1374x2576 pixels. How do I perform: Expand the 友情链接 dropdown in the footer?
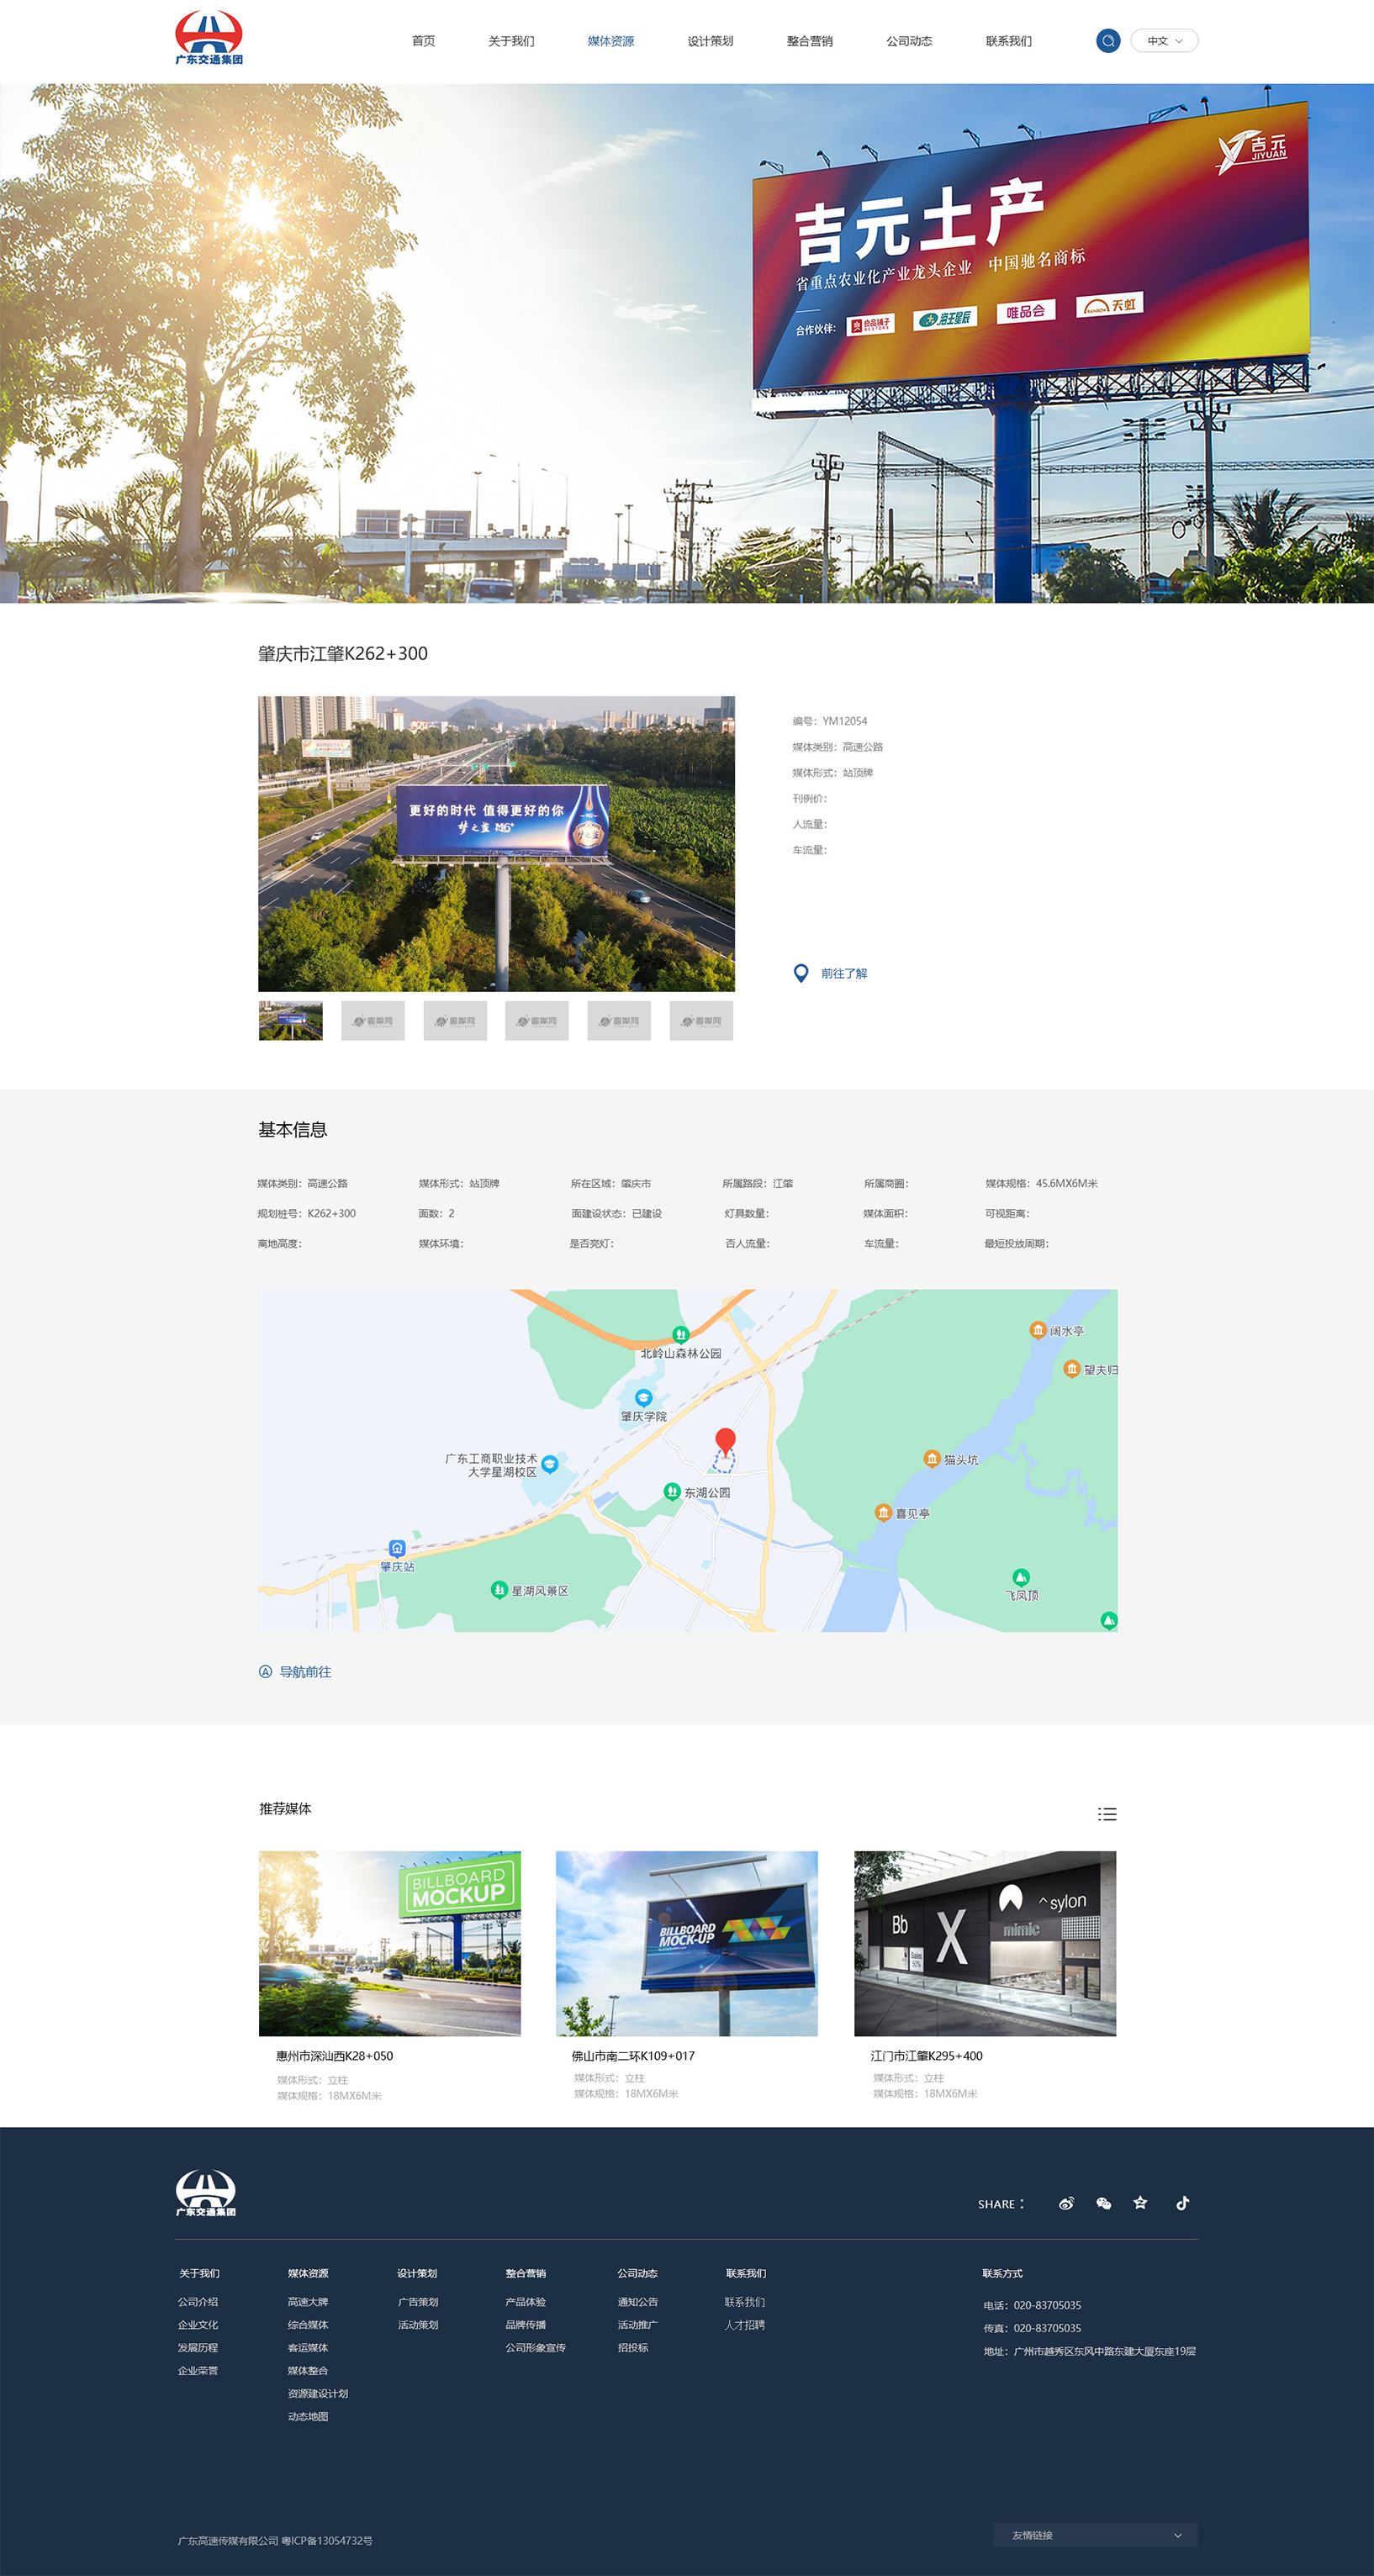1095,2535
